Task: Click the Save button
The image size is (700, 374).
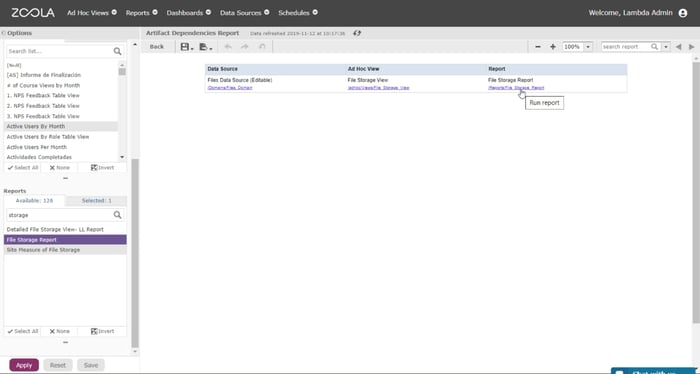Action: (x=91, y=365)
